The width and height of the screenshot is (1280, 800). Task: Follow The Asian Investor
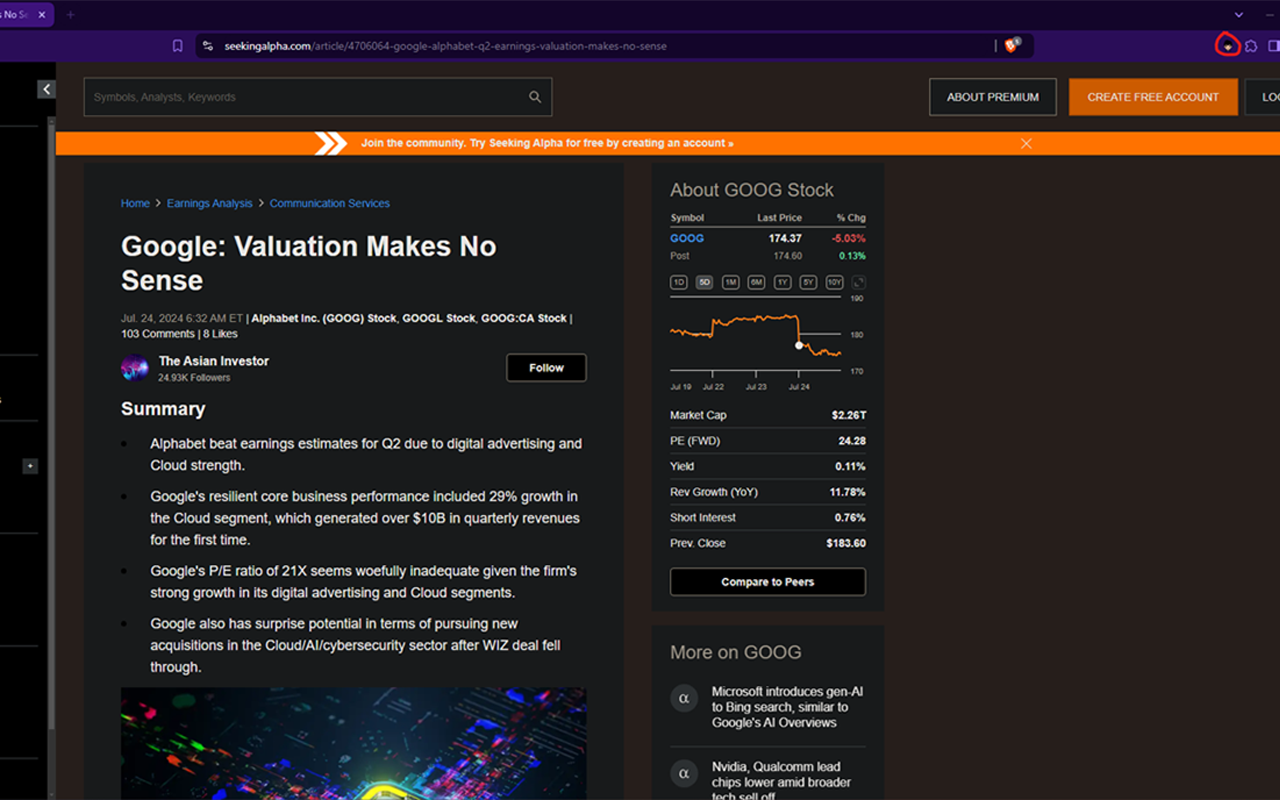tap(546, 368)
